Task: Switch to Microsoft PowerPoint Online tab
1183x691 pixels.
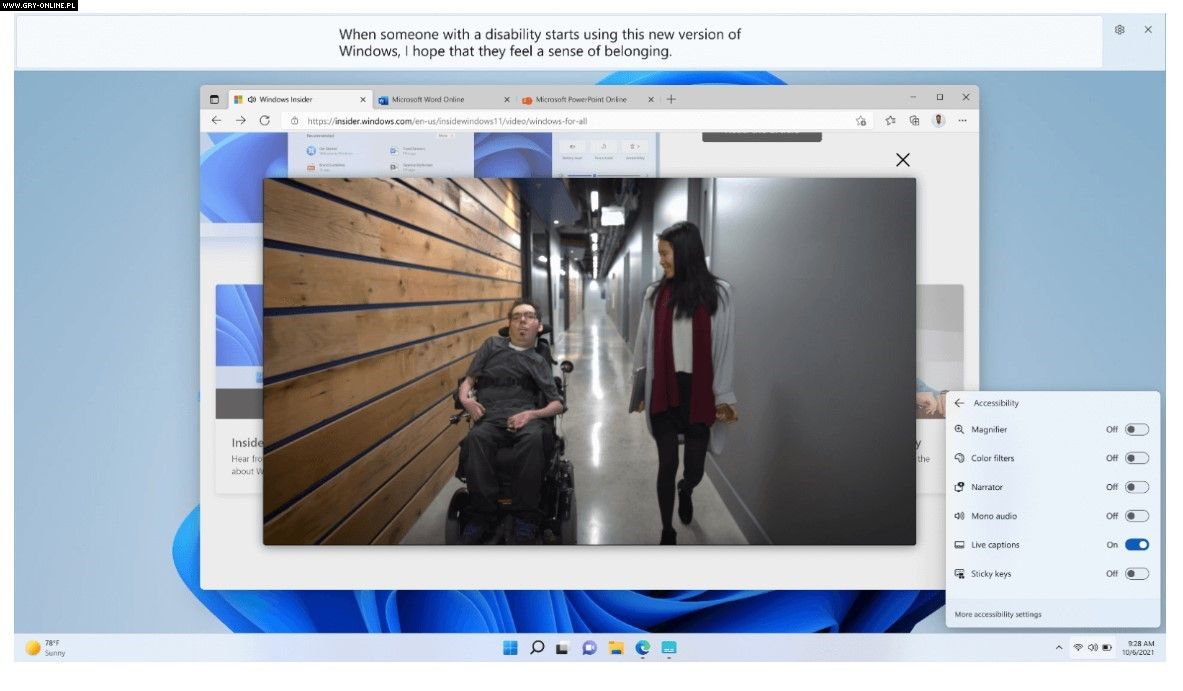Action: [x=580, y=99]
